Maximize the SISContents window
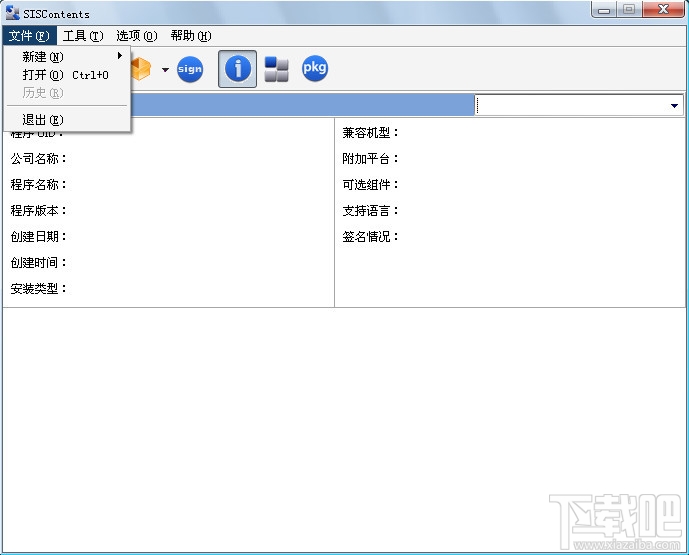This screenshot has width=689, height=555. 629,10
